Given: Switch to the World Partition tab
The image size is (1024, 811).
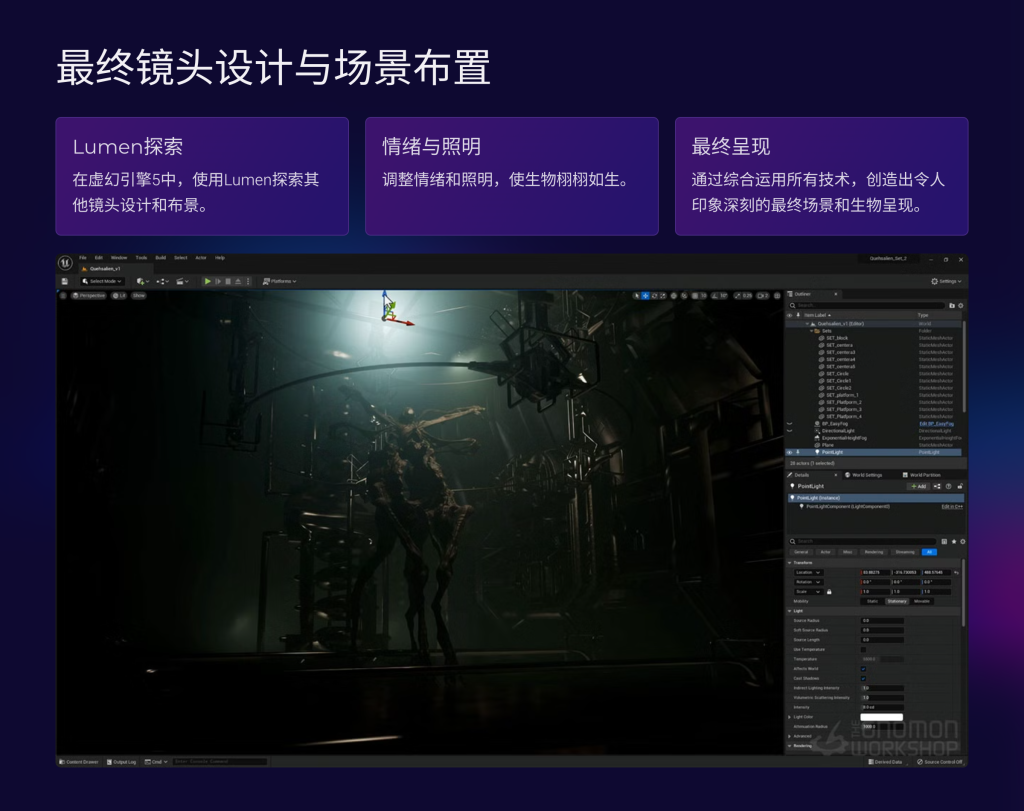Looking at the screenshot, I should click(x=921, y=475).
